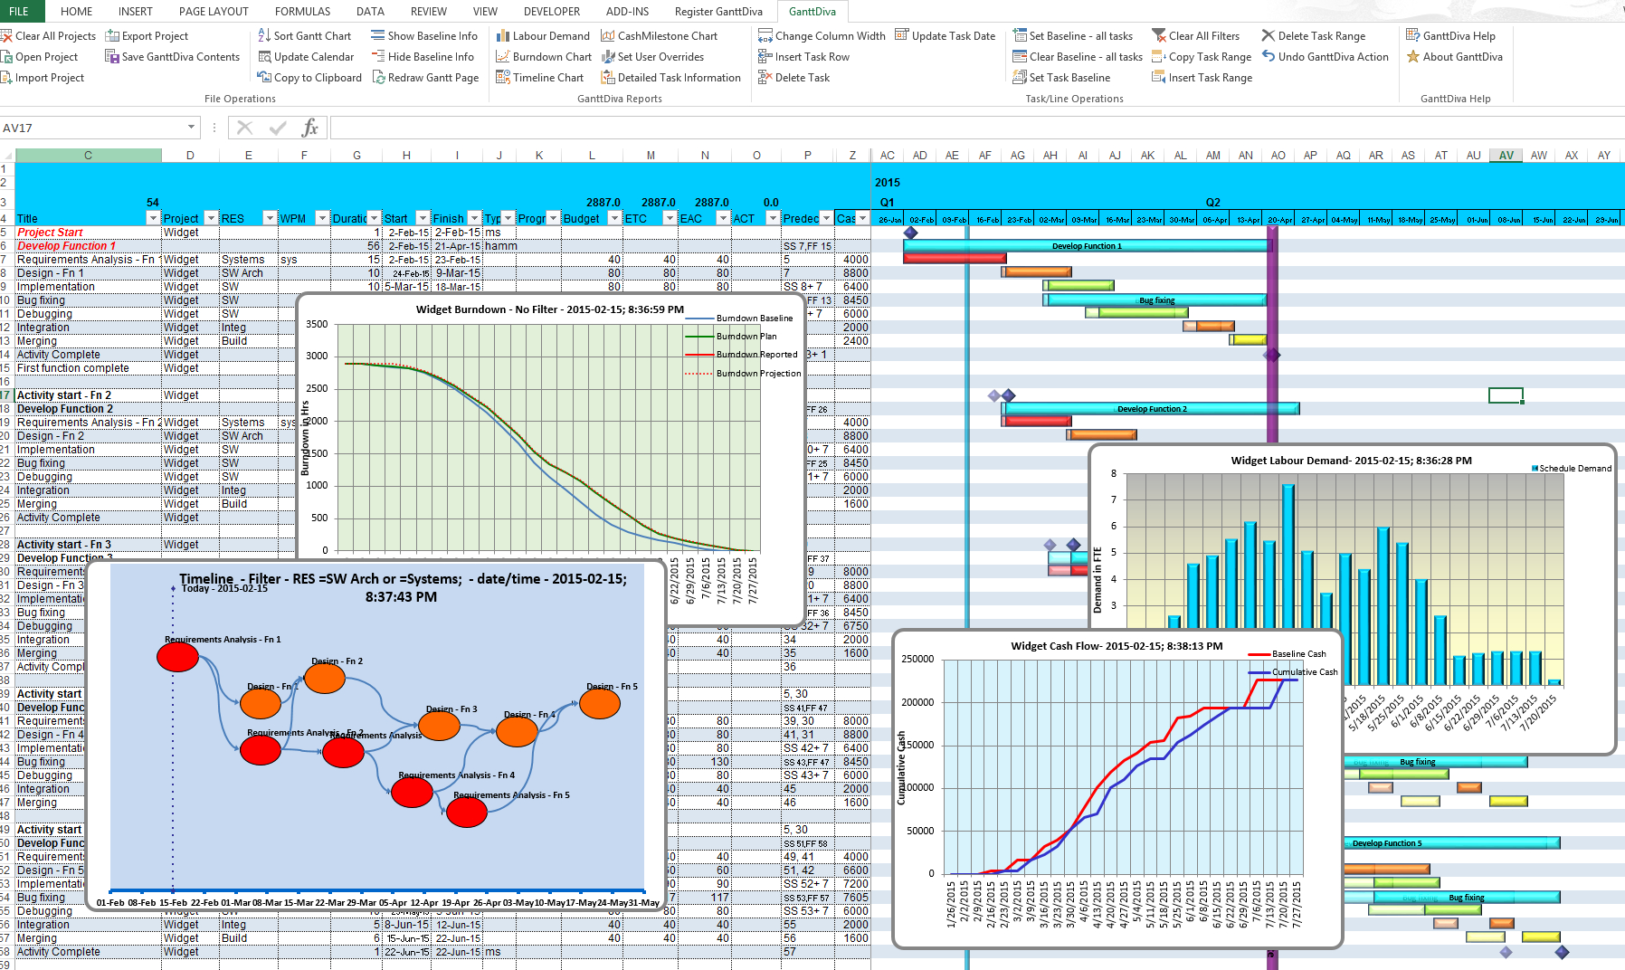Show Baseline Info on the chart
This screenshot has height=970, width=1625.
424,35
